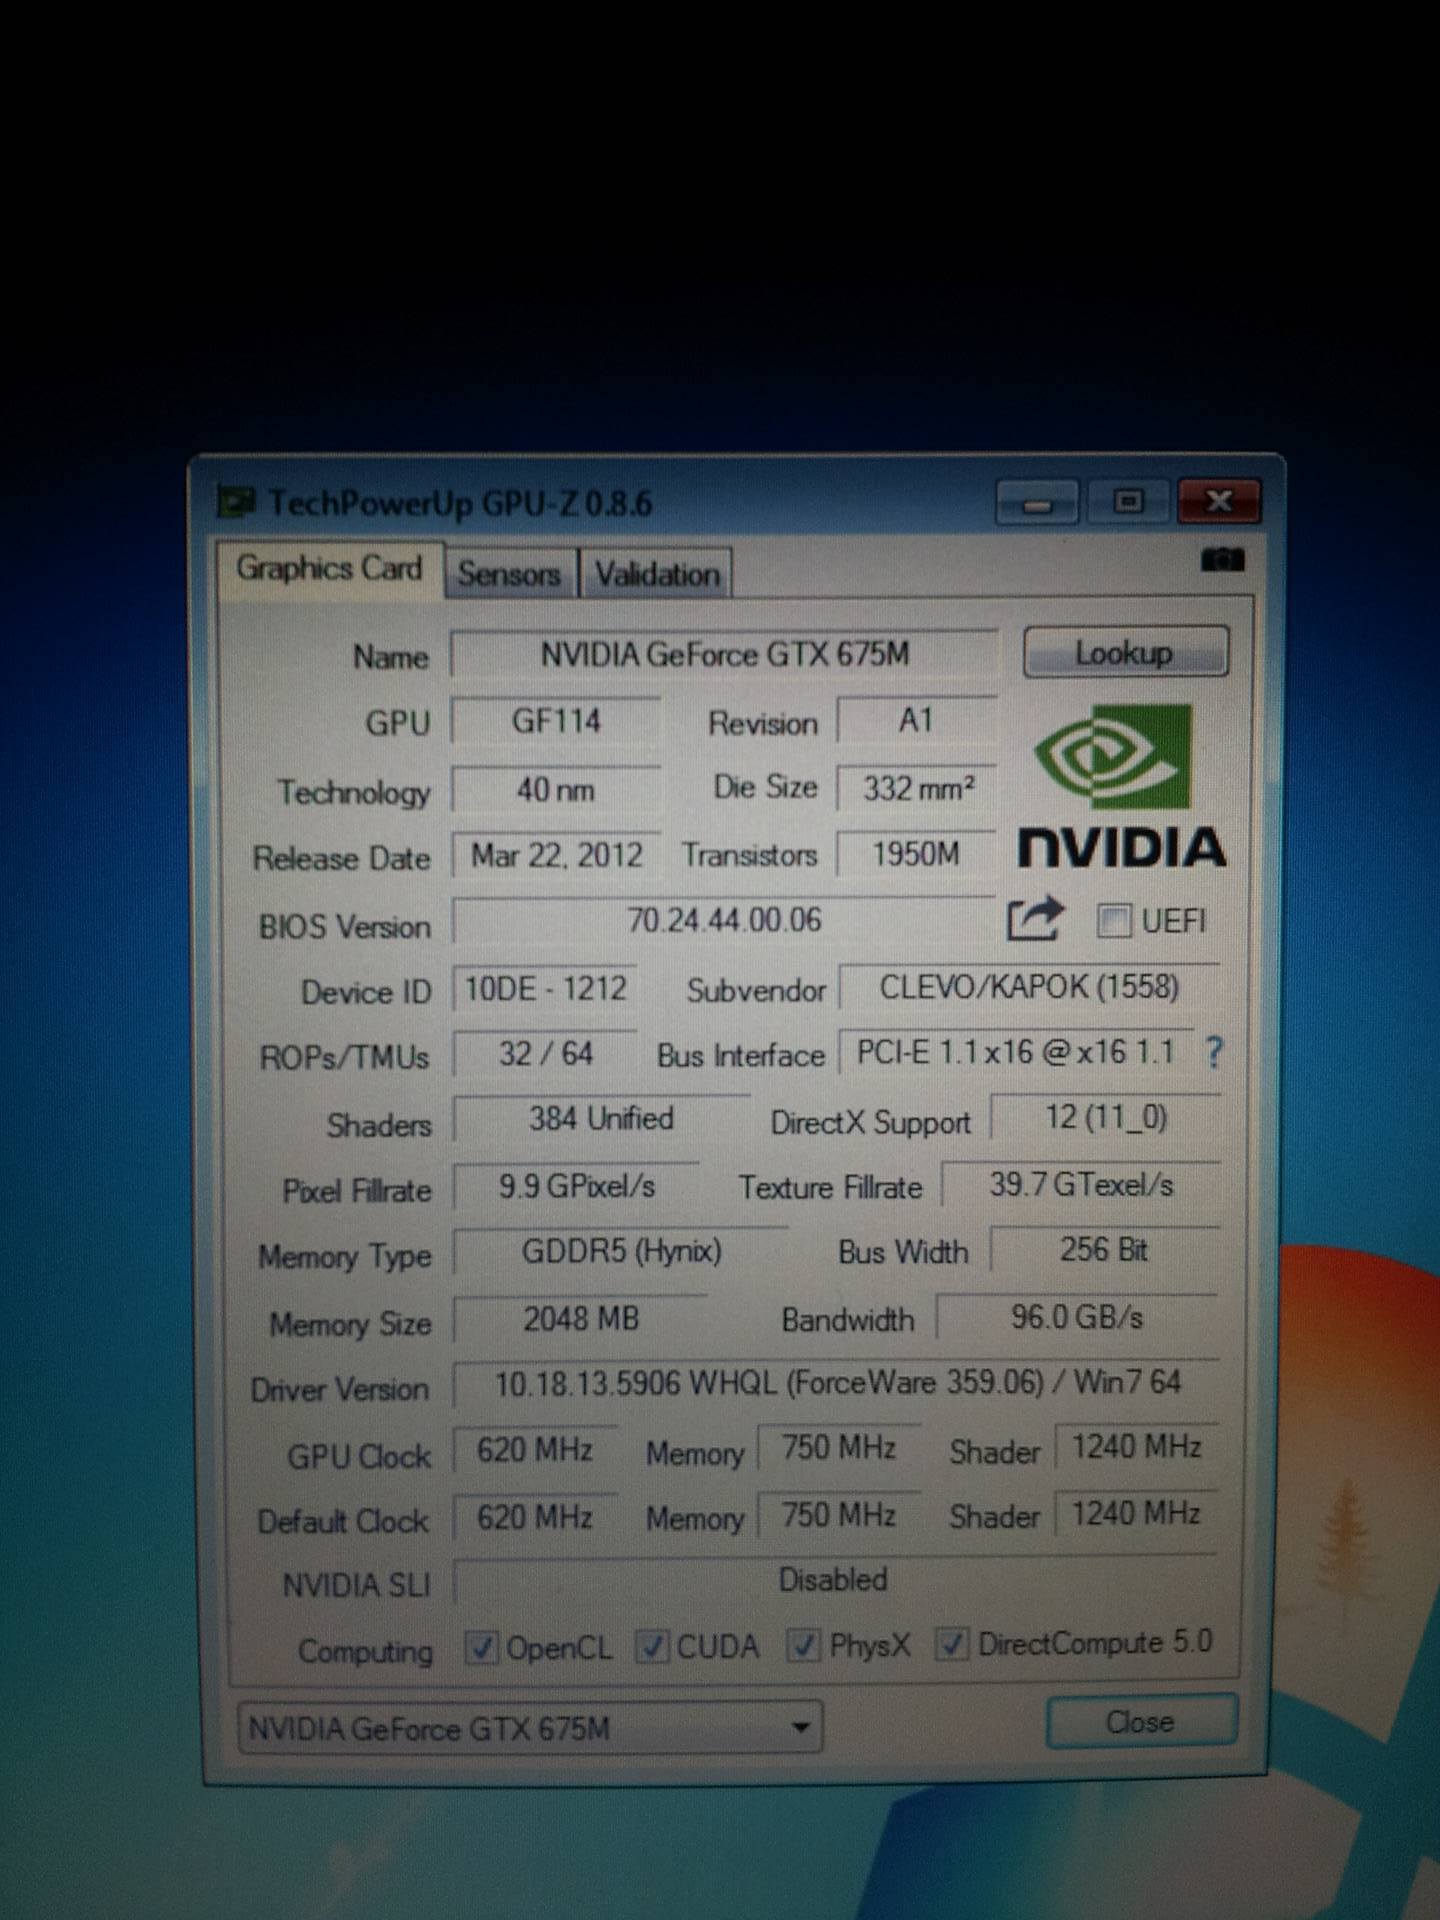
Task: Toggle the DirectCompute 5.0 checkbox
Action: point(951,1643)
